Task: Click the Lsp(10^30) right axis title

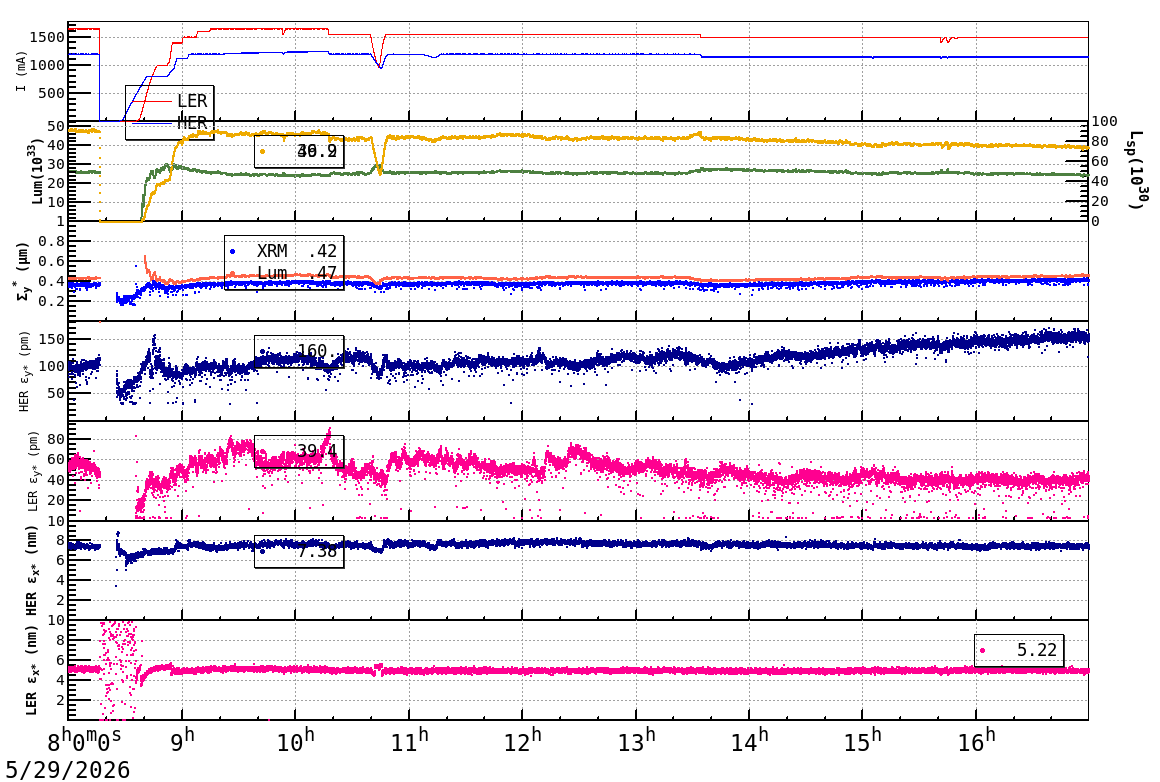Action: coord(1136,170)
